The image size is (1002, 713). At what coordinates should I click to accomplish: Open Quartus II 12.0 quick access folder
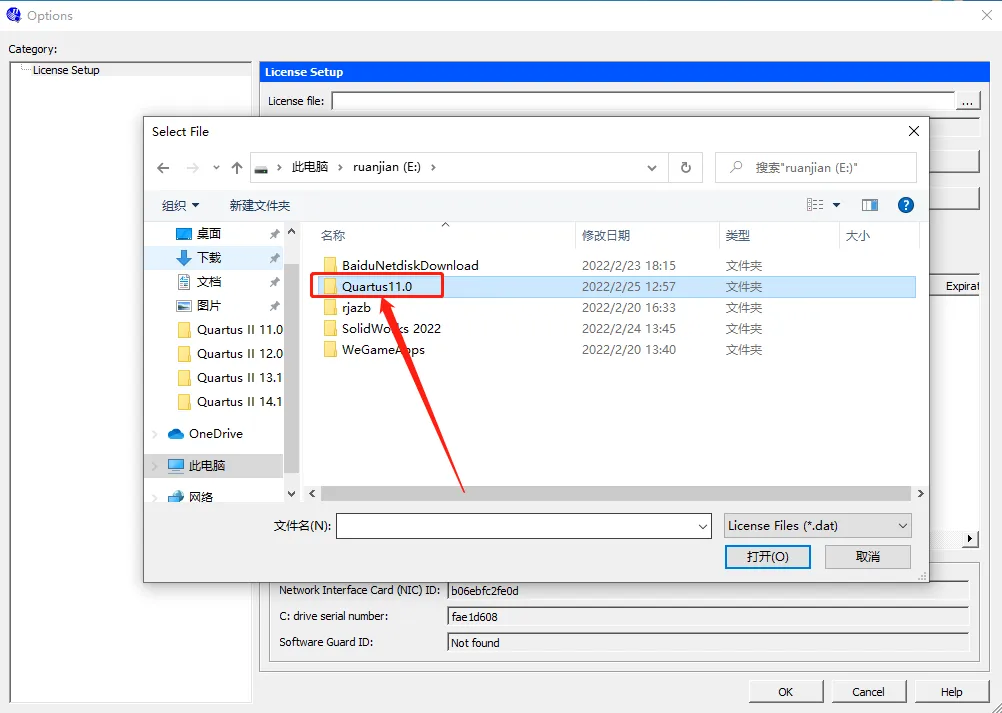(229, 353)
